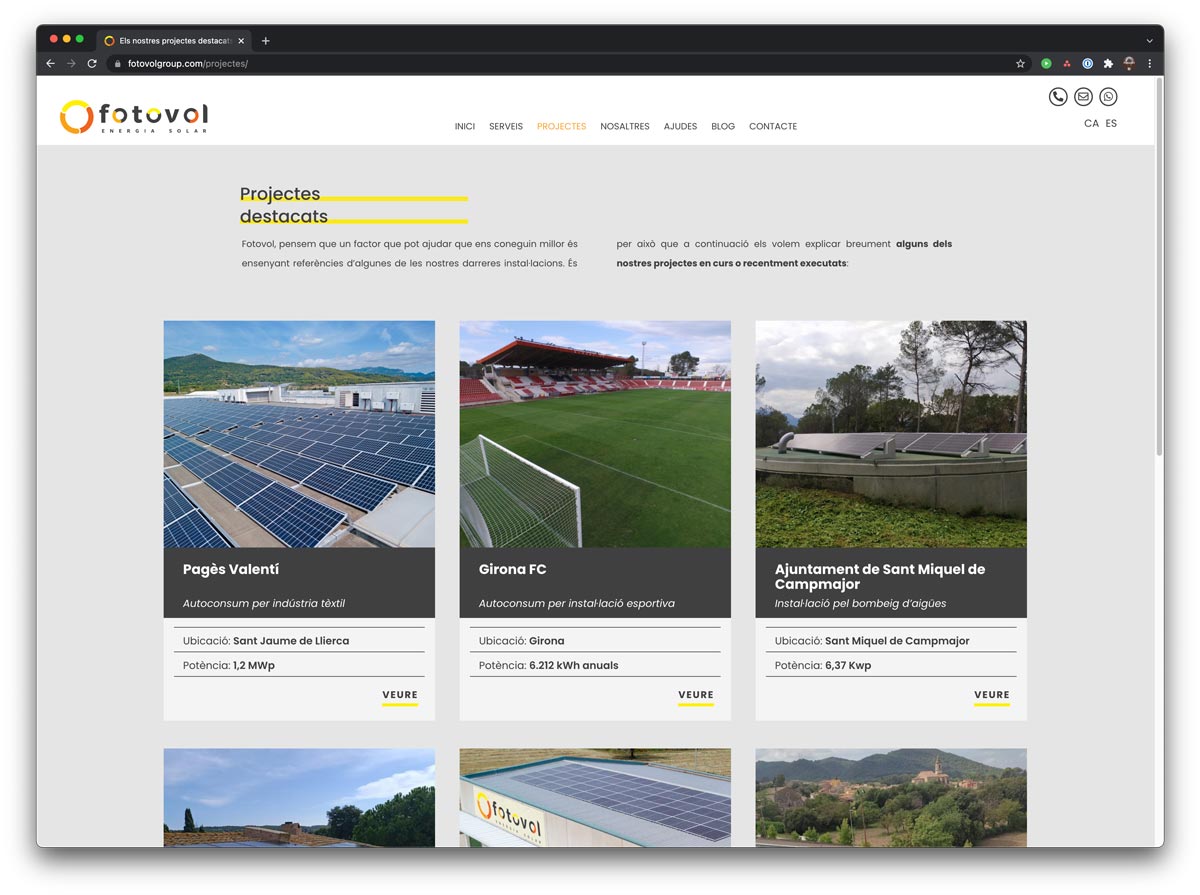The image size is (1200, 895).
Task: Click the Chrome profile avatar
Action: pyautogui.click(x=1129, y=63)
